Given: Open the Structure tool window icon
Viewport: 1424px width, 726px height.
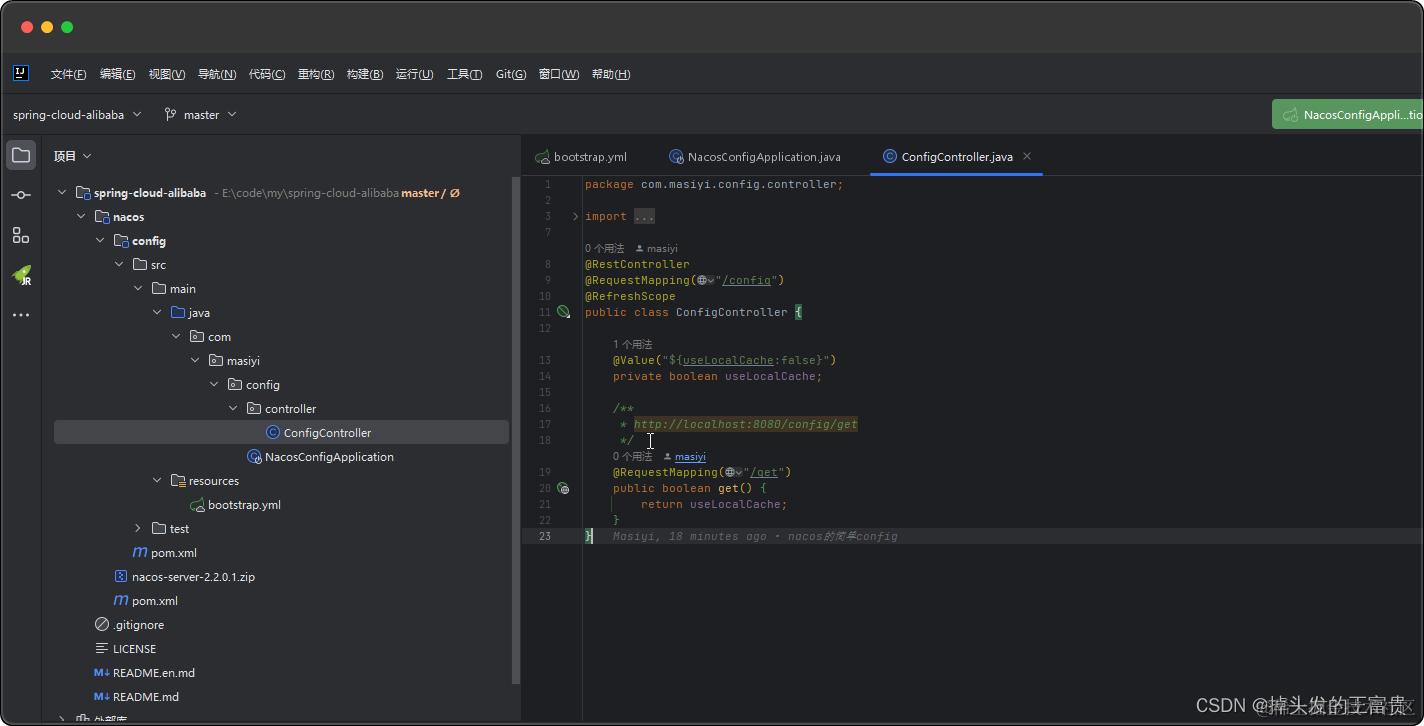Looking at the screenshot, I should point(21,235).
